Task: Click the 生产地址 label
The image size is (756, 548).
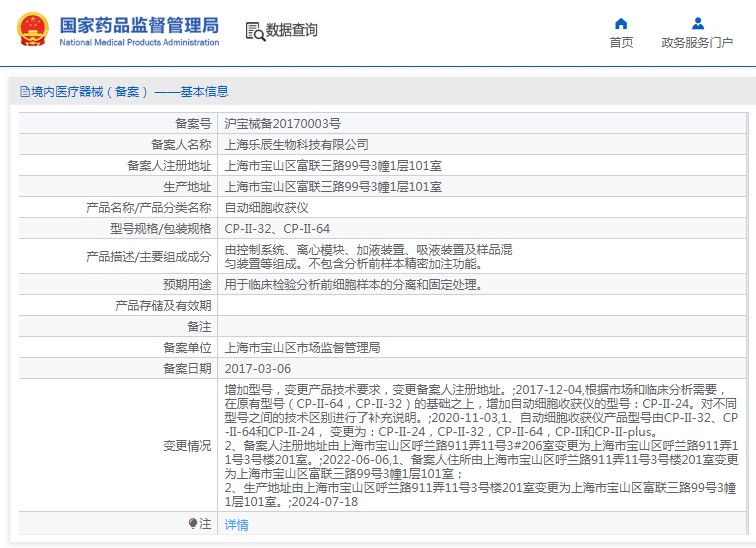Action: click(187, 187)
